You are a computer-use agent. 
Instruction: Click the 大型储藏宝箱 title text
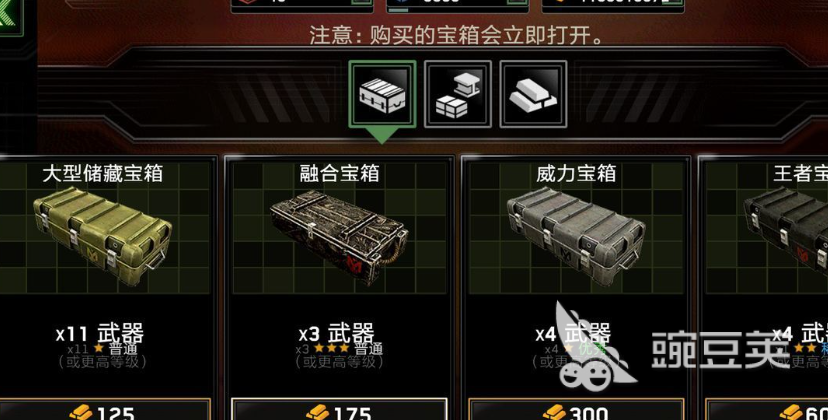103,173
